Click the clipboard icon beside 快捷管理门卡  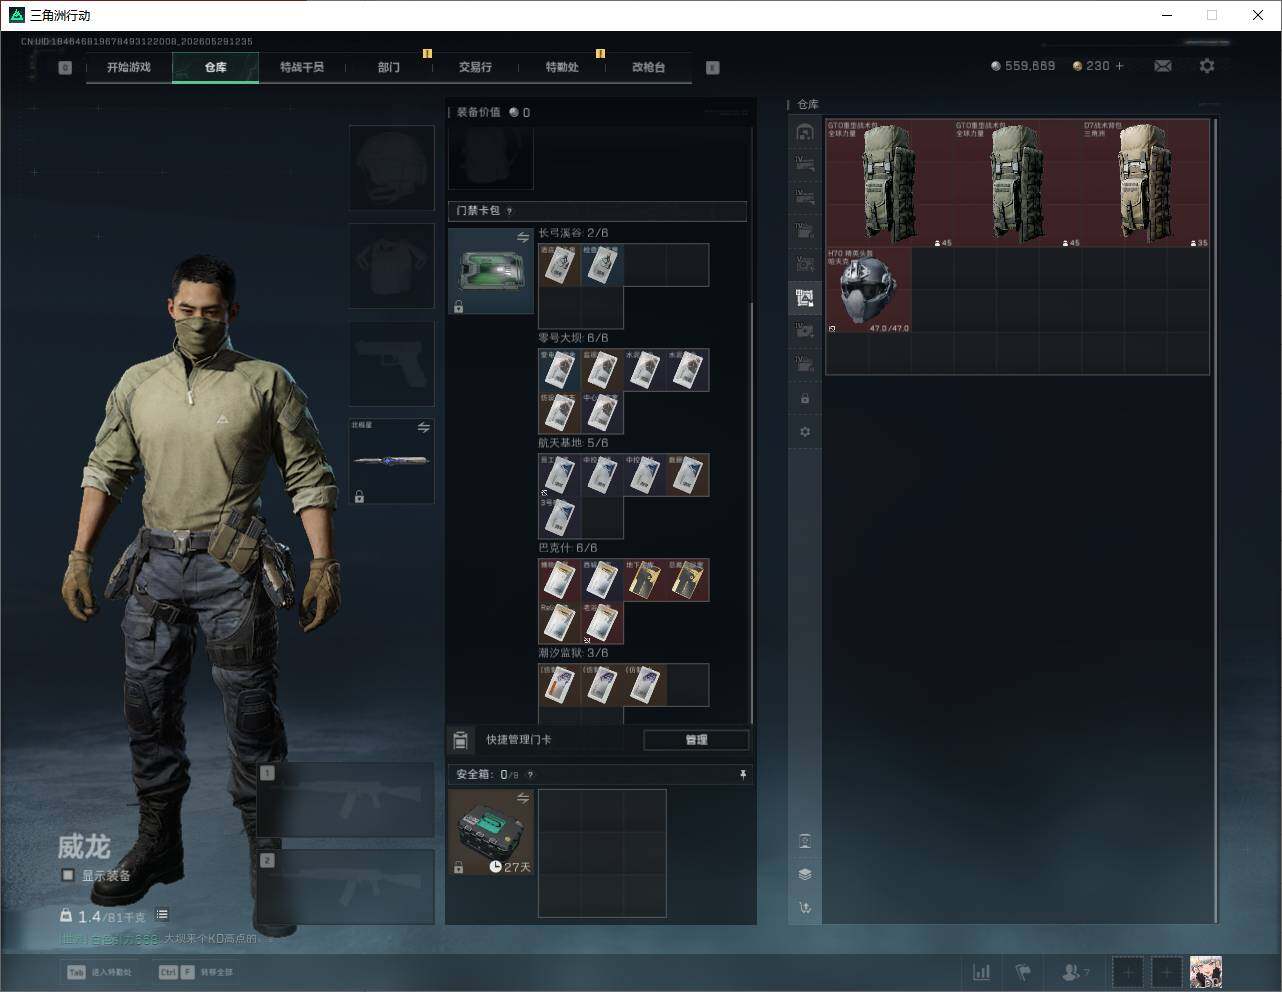(x=460, y=740)
